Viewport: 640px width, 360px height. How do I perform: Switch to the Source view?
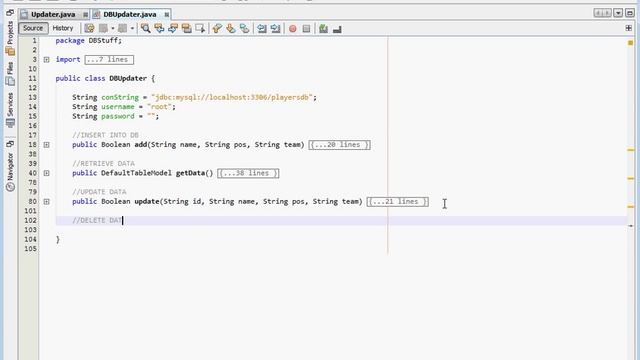pos(33,28)
